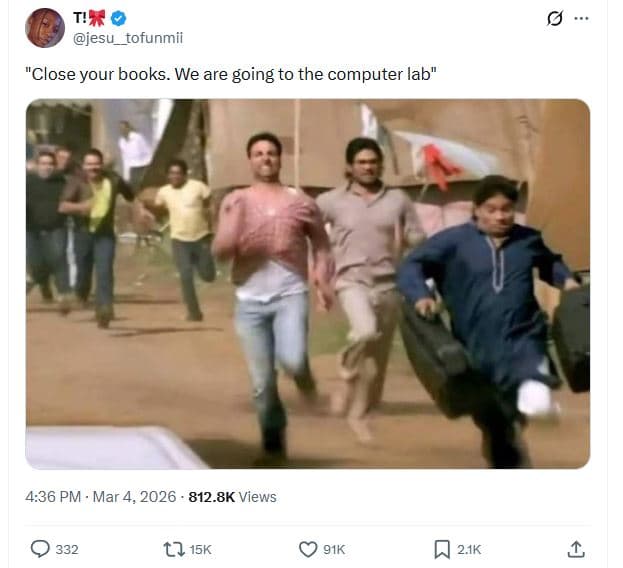623x568 pixels.
Task: Like the tweet with heart icon
Action: click(x=308, y=549)
